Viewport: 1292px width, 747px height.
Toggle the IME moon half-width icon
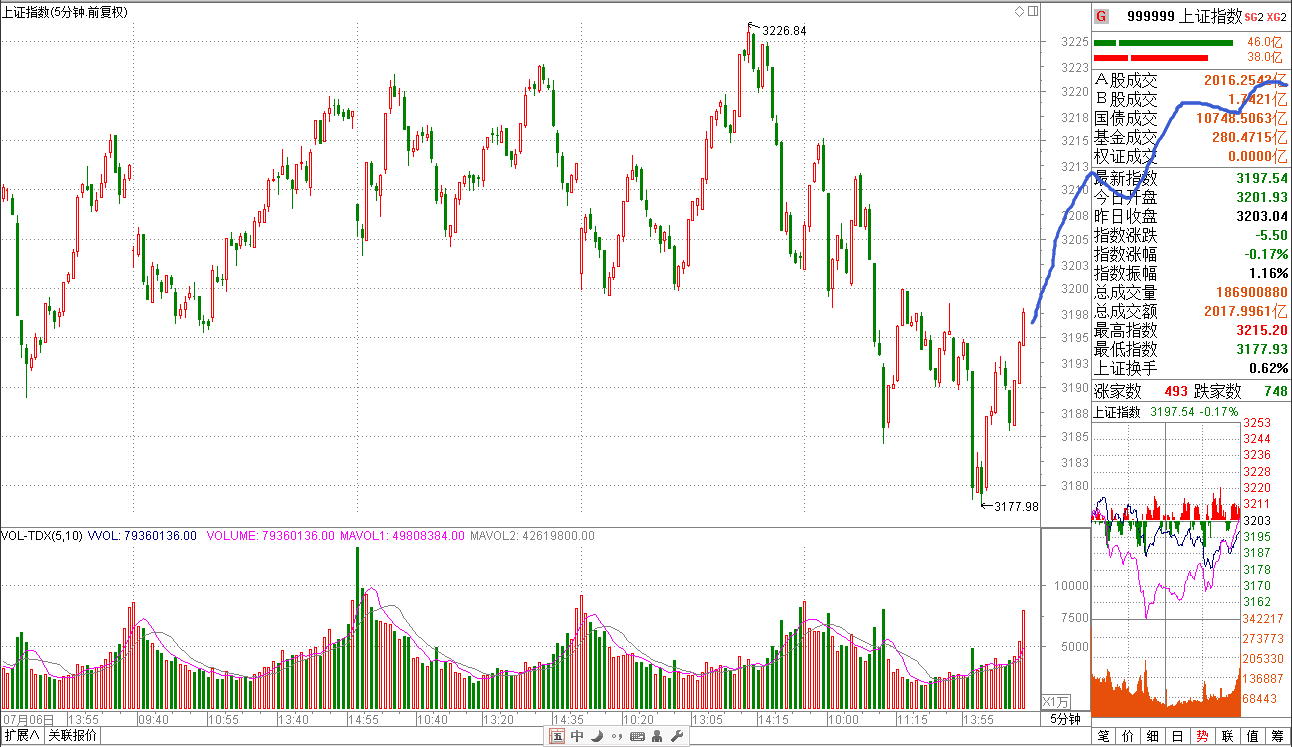click(597, 737)
